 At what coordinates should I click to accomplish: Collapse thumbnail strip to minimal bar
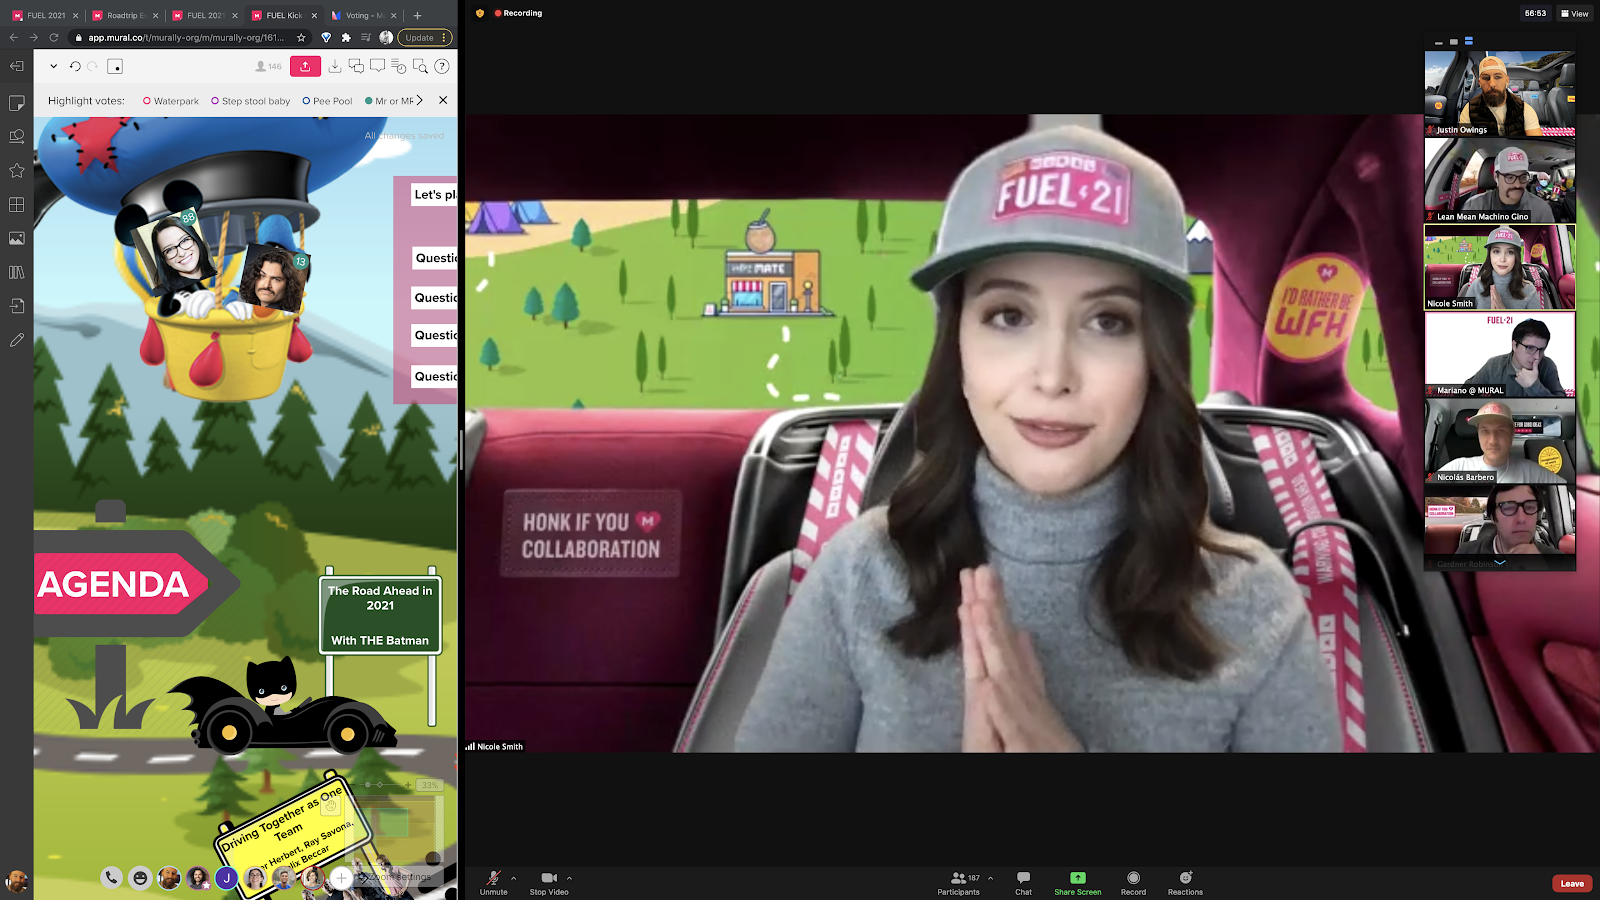[x=1439, y=43]
